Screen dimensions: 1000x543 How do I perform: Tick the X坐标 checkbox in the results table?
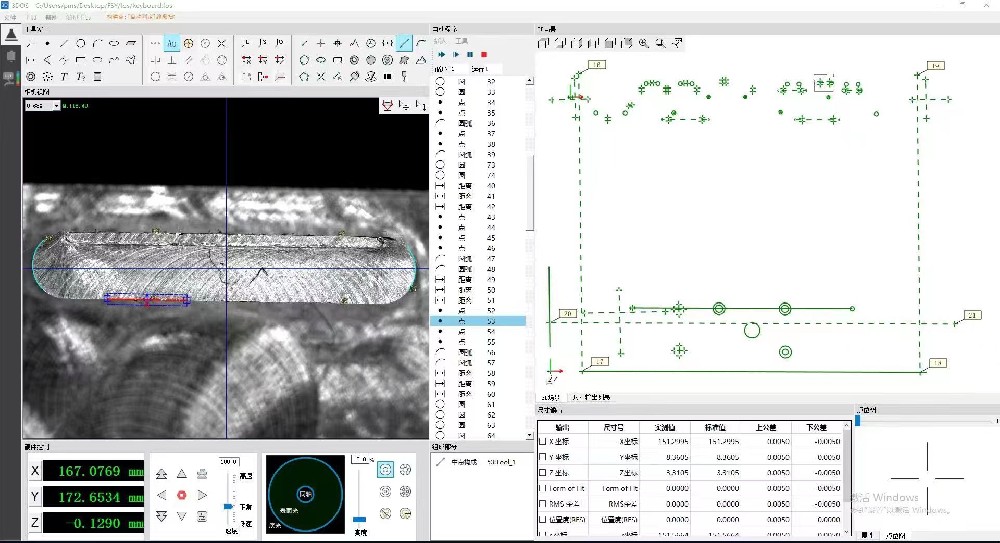(x=543, y=441)
